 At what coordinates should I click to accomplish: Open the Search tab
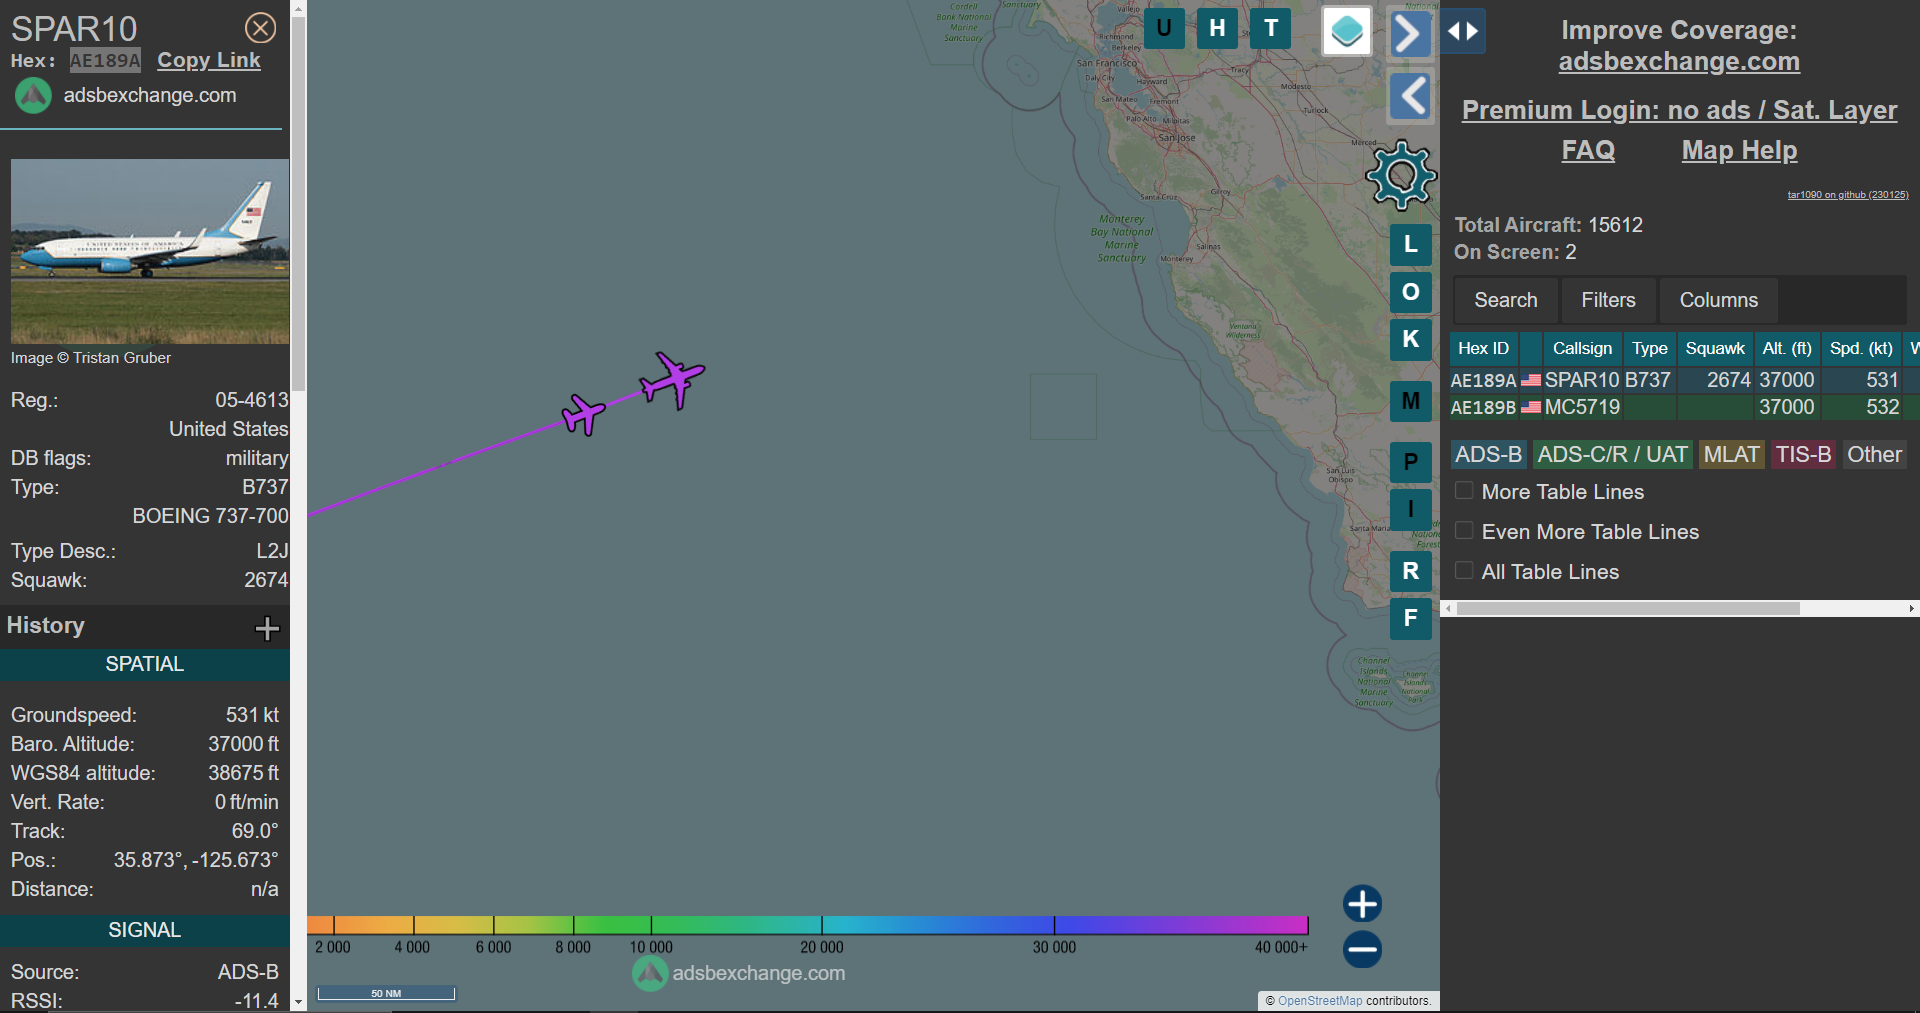pyautogui.click(x=1505, y=300)
